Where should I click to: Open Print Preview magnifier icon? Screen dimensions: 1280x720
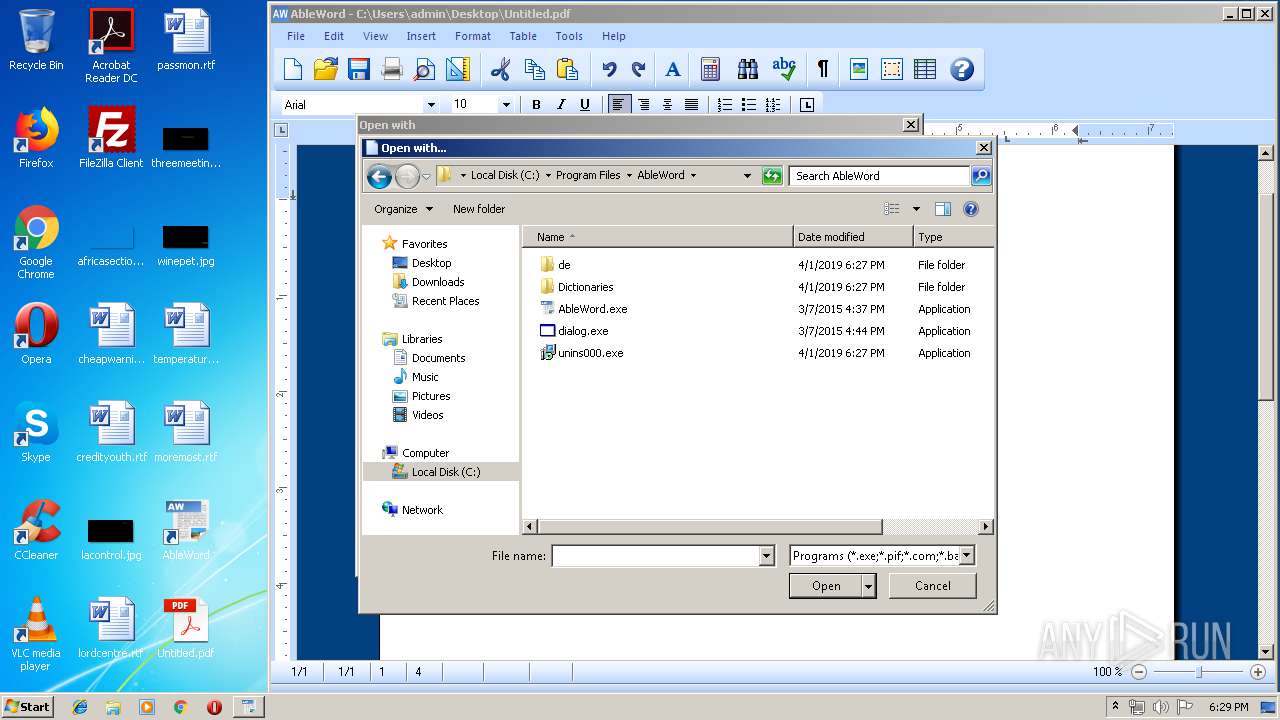click(x=425, y=69)
